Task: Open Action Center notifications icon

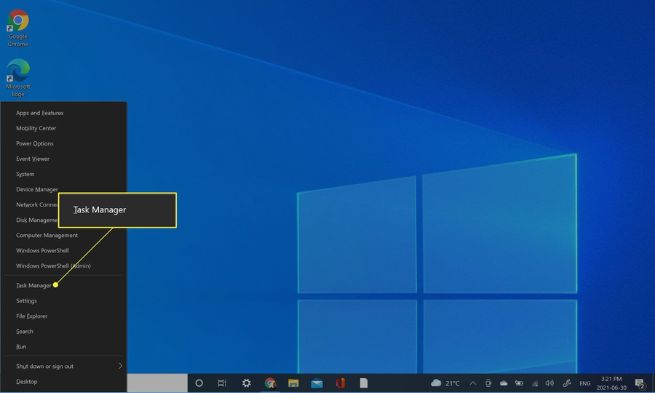Action: [x=640, y=383]
